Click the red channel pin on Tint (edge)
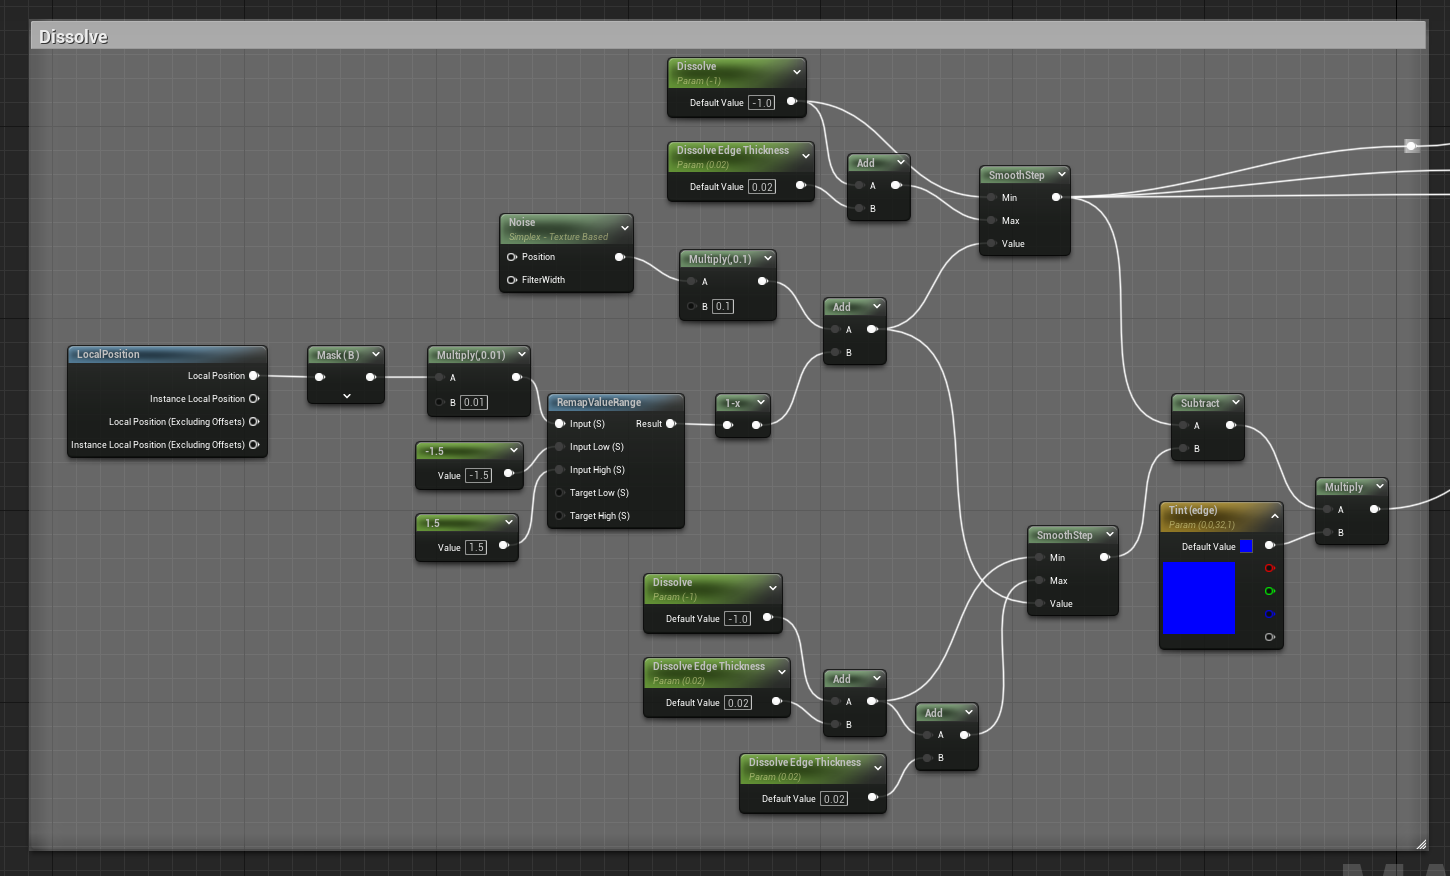 1269,568
